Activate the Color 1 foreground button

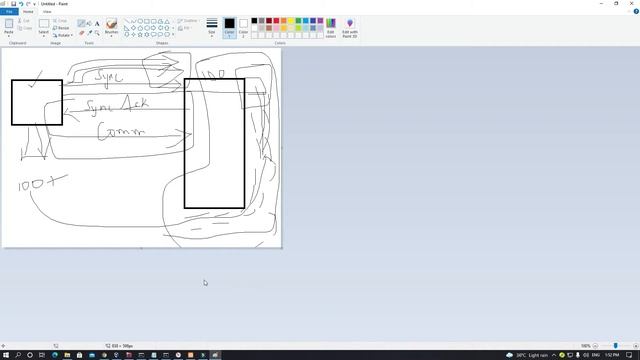pyautogui.click(x=229, y=28)
